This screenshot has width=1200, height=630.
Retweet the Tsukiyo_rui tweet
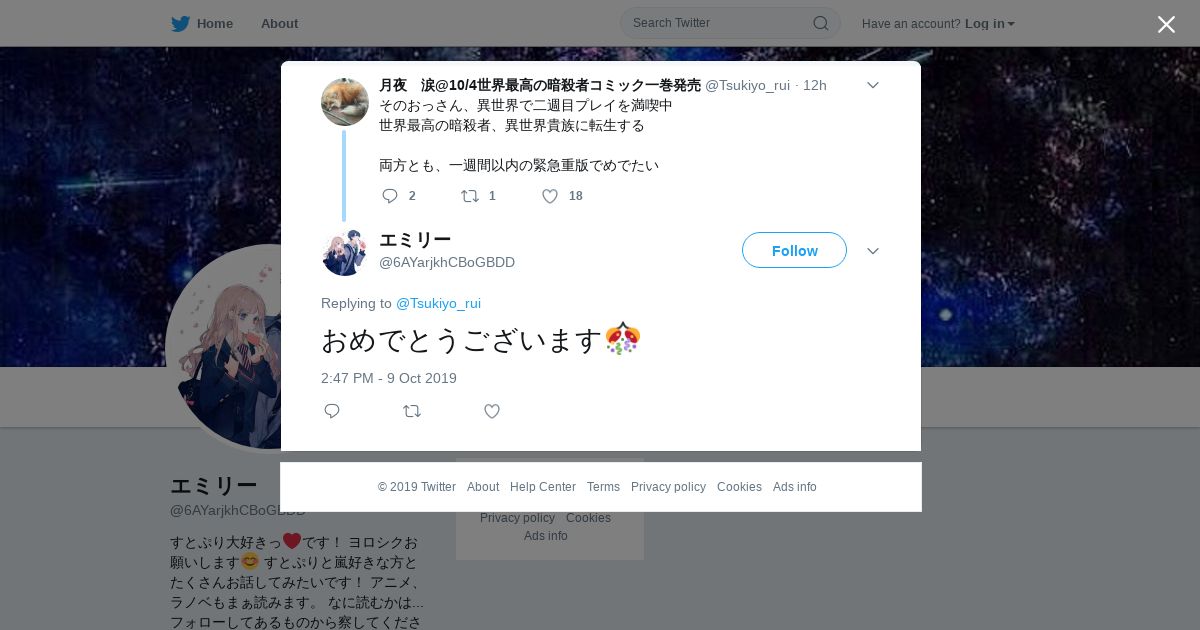(470, 196)
